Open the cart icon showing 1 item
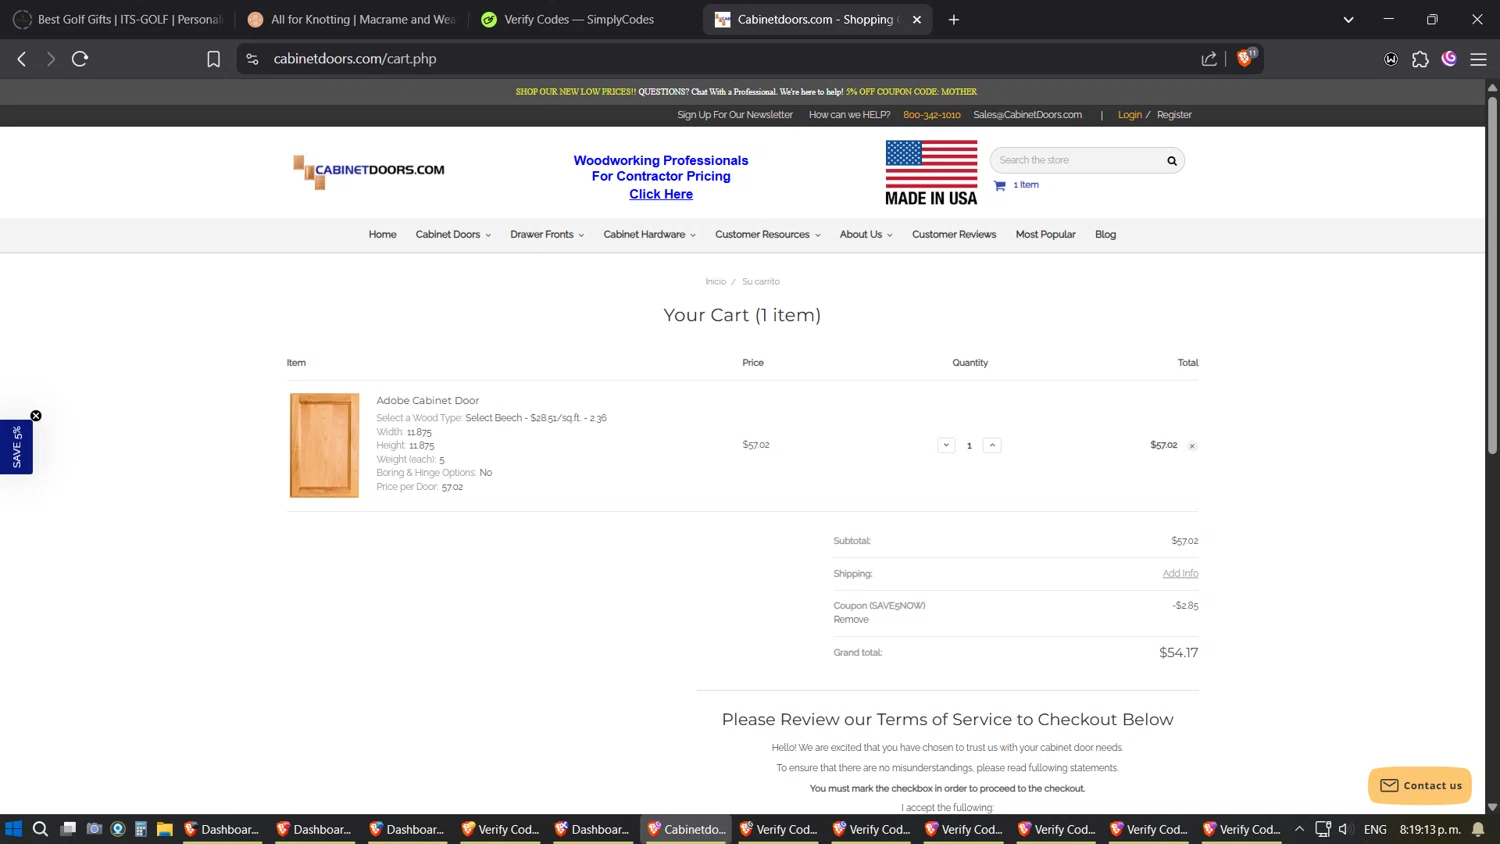Viewport: 1500px width, 844px height. click(x=1000, y=185)
